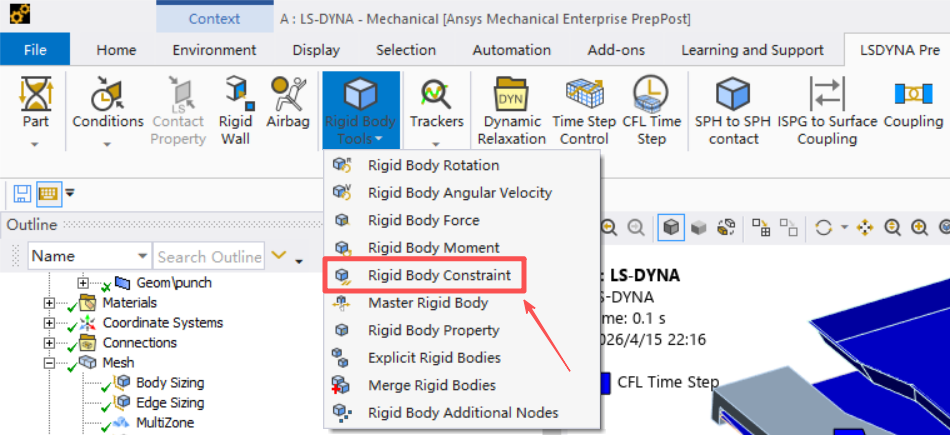This screenshot has height=435, width=950.
Task: Select the Pan view tool
Action: tap(865, 227)
